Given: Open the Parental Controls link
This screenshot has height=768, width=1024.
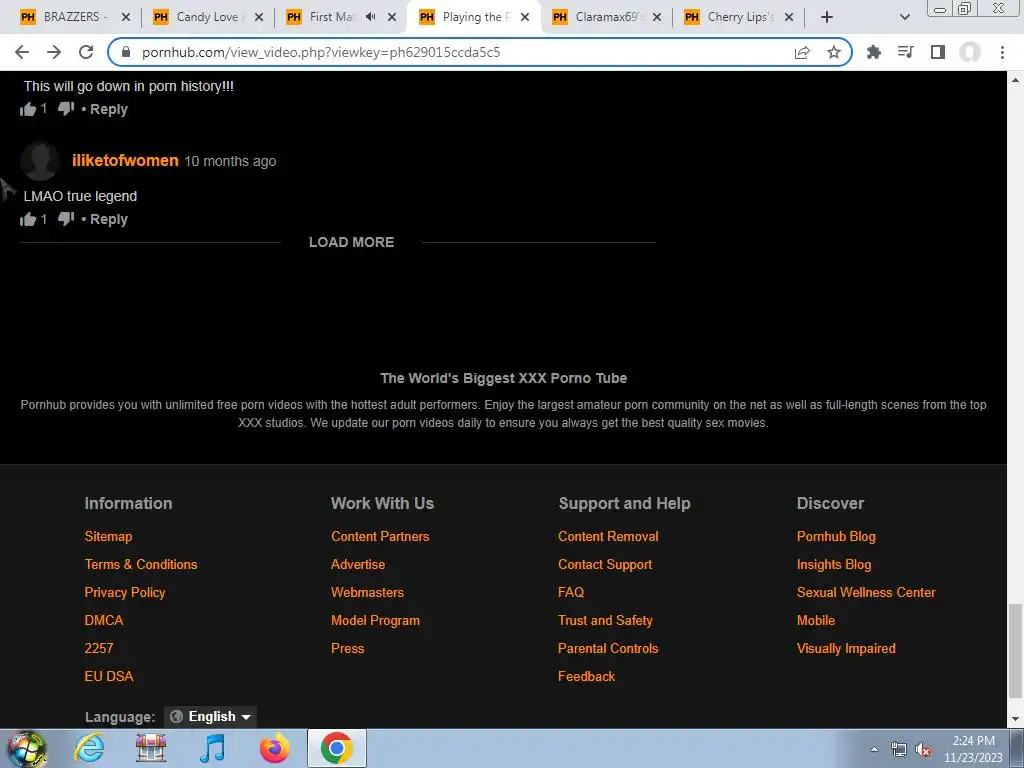Looking at the screenshot, I should 608,648.
